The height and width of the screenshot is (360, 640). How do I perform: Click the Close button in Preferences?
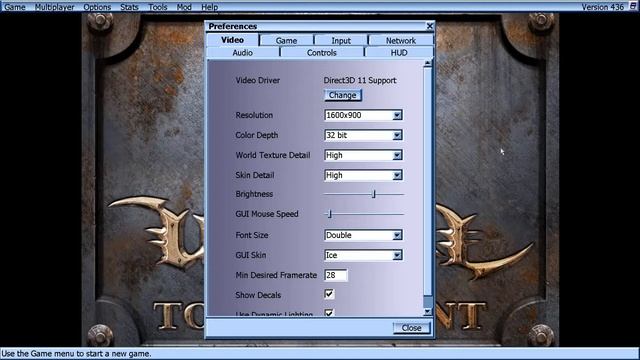411,328
